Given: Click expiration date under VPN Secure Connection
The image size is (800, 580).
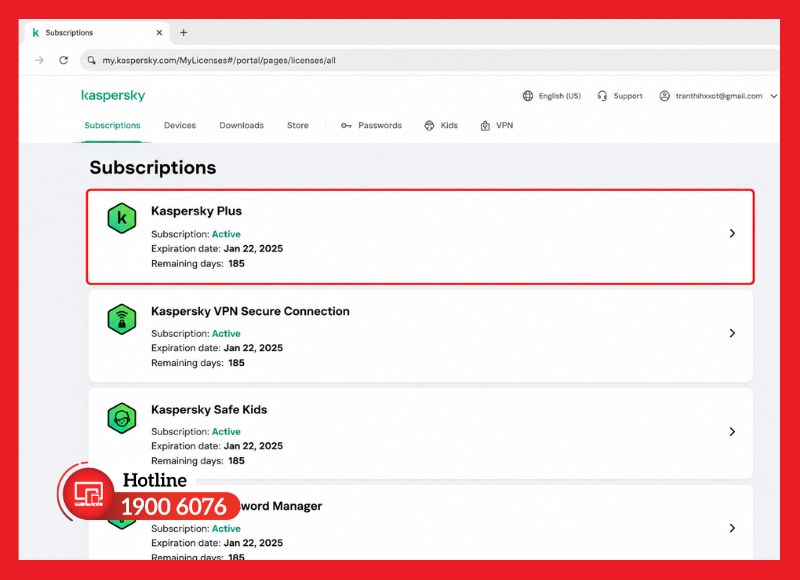Looking at the screenshot, I should pos(253,348).
